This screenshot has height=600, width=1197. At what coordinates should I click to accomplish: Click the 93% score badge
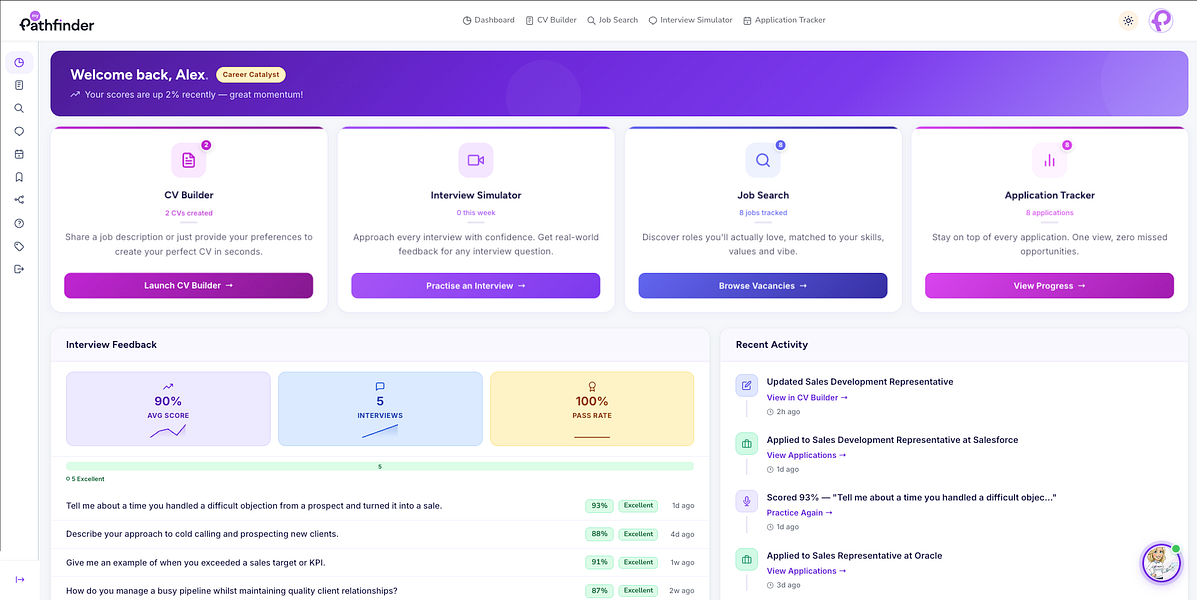pos(599,505)
